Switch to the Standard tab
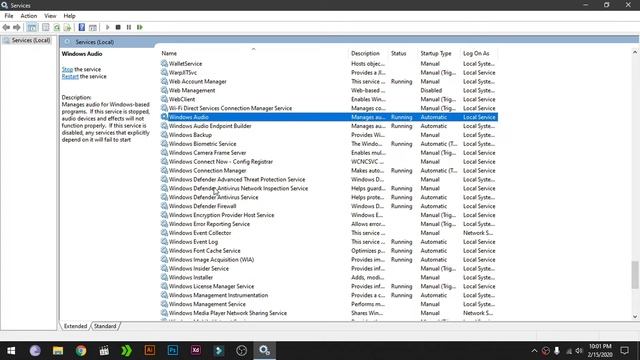Viewport: 640px width, 360px height. (105, 326)
